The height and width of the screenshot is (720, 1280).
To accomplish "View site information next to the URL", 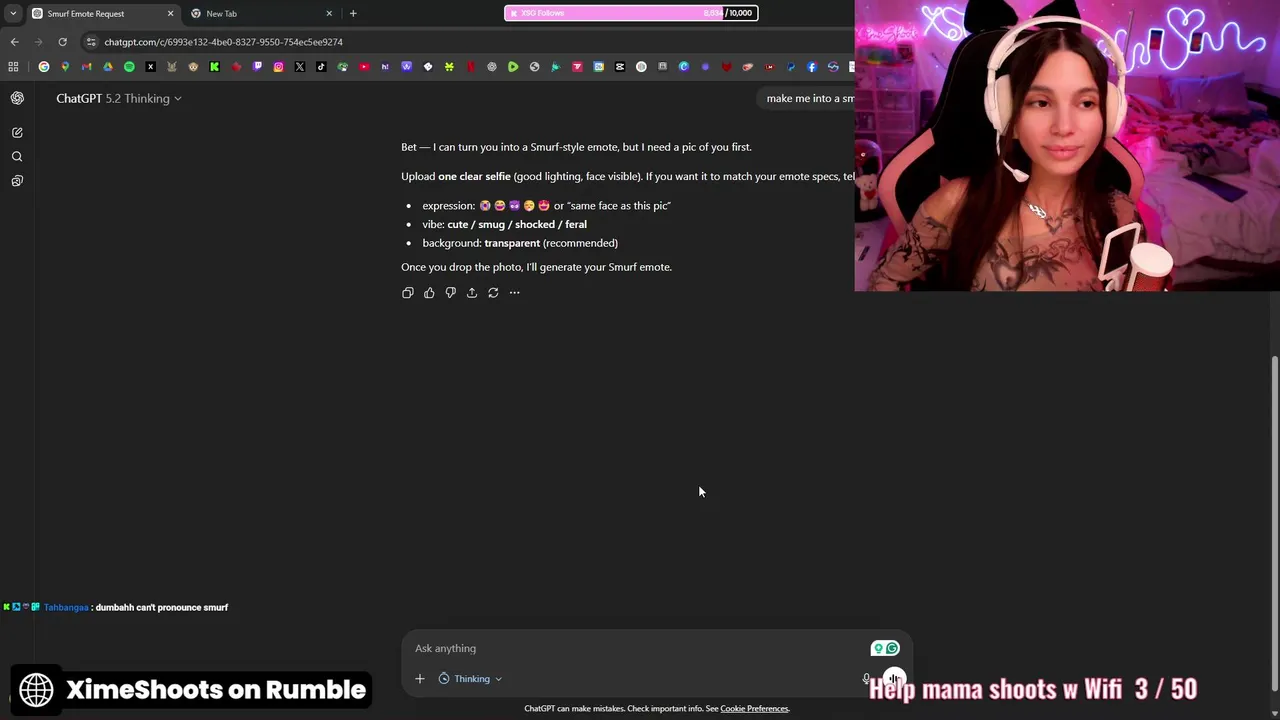I will [x=91, y=42].
